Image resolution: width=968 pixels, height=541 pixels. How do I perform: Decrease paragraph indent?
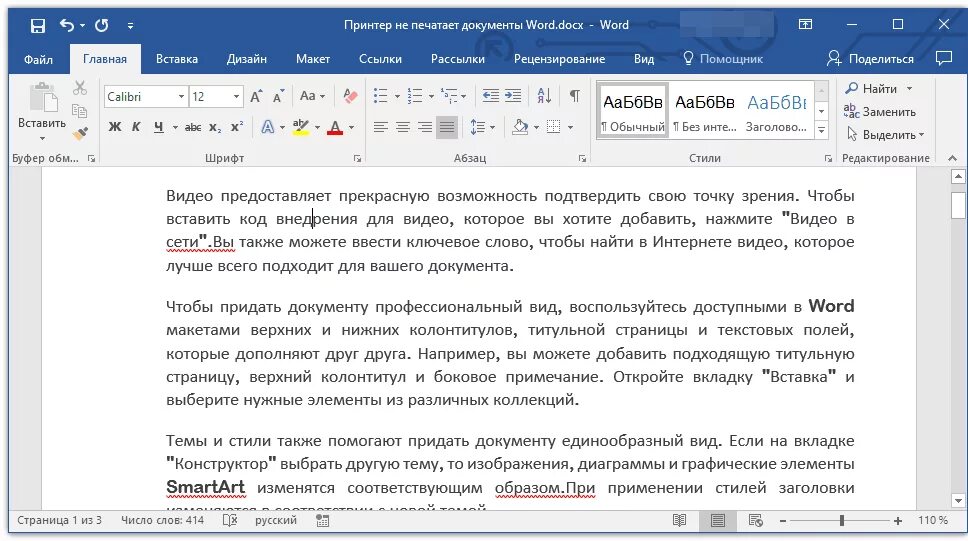(491, 96)
